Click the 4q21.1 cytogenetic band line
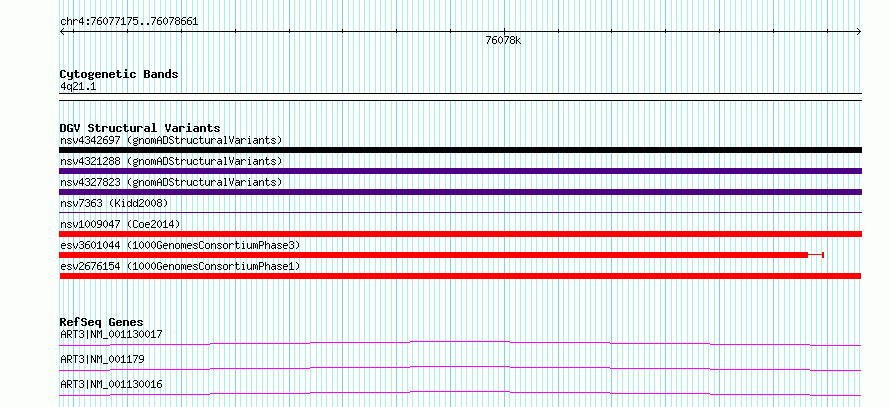The width and height of the screenshot is (890, 407). tap(460, 97)
